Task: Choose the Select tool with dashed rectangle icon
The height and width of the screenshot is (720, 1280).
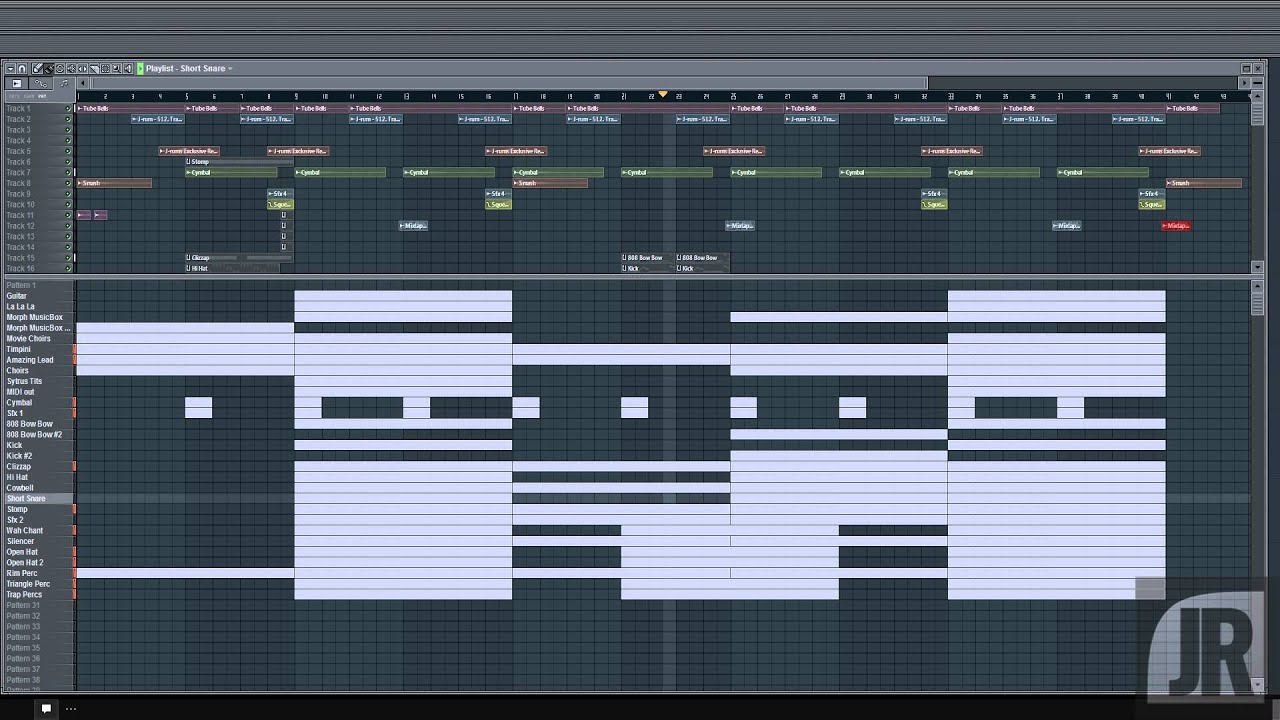Action: (x=105, y=68)
